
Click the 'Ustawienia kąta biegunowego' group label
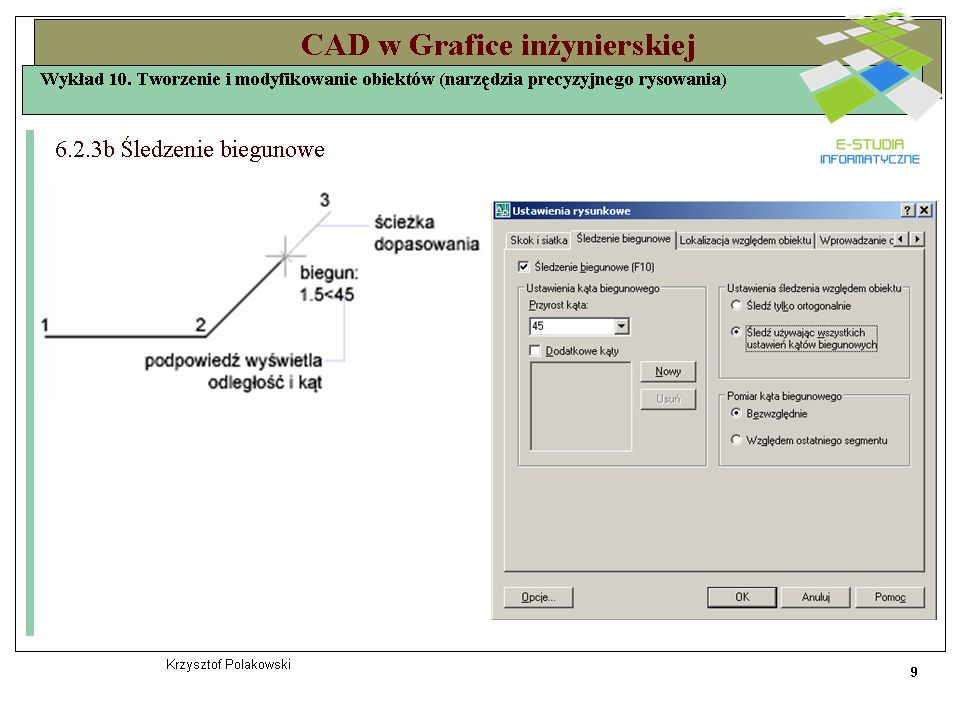click(593, 288)
